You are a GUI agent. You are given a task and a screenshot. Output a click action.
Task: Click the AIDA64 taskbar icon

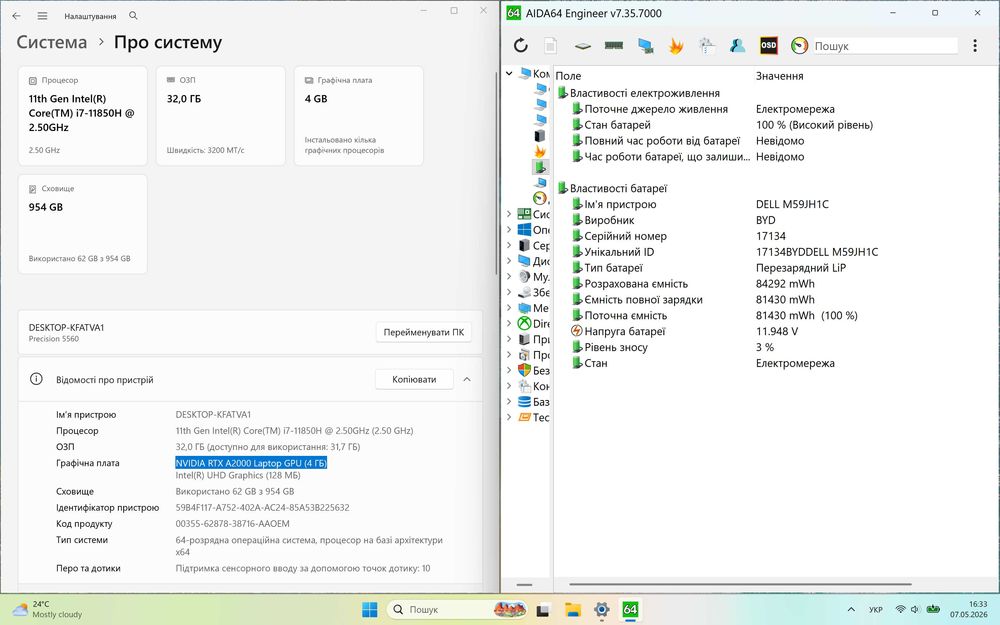tap(630, 610)
